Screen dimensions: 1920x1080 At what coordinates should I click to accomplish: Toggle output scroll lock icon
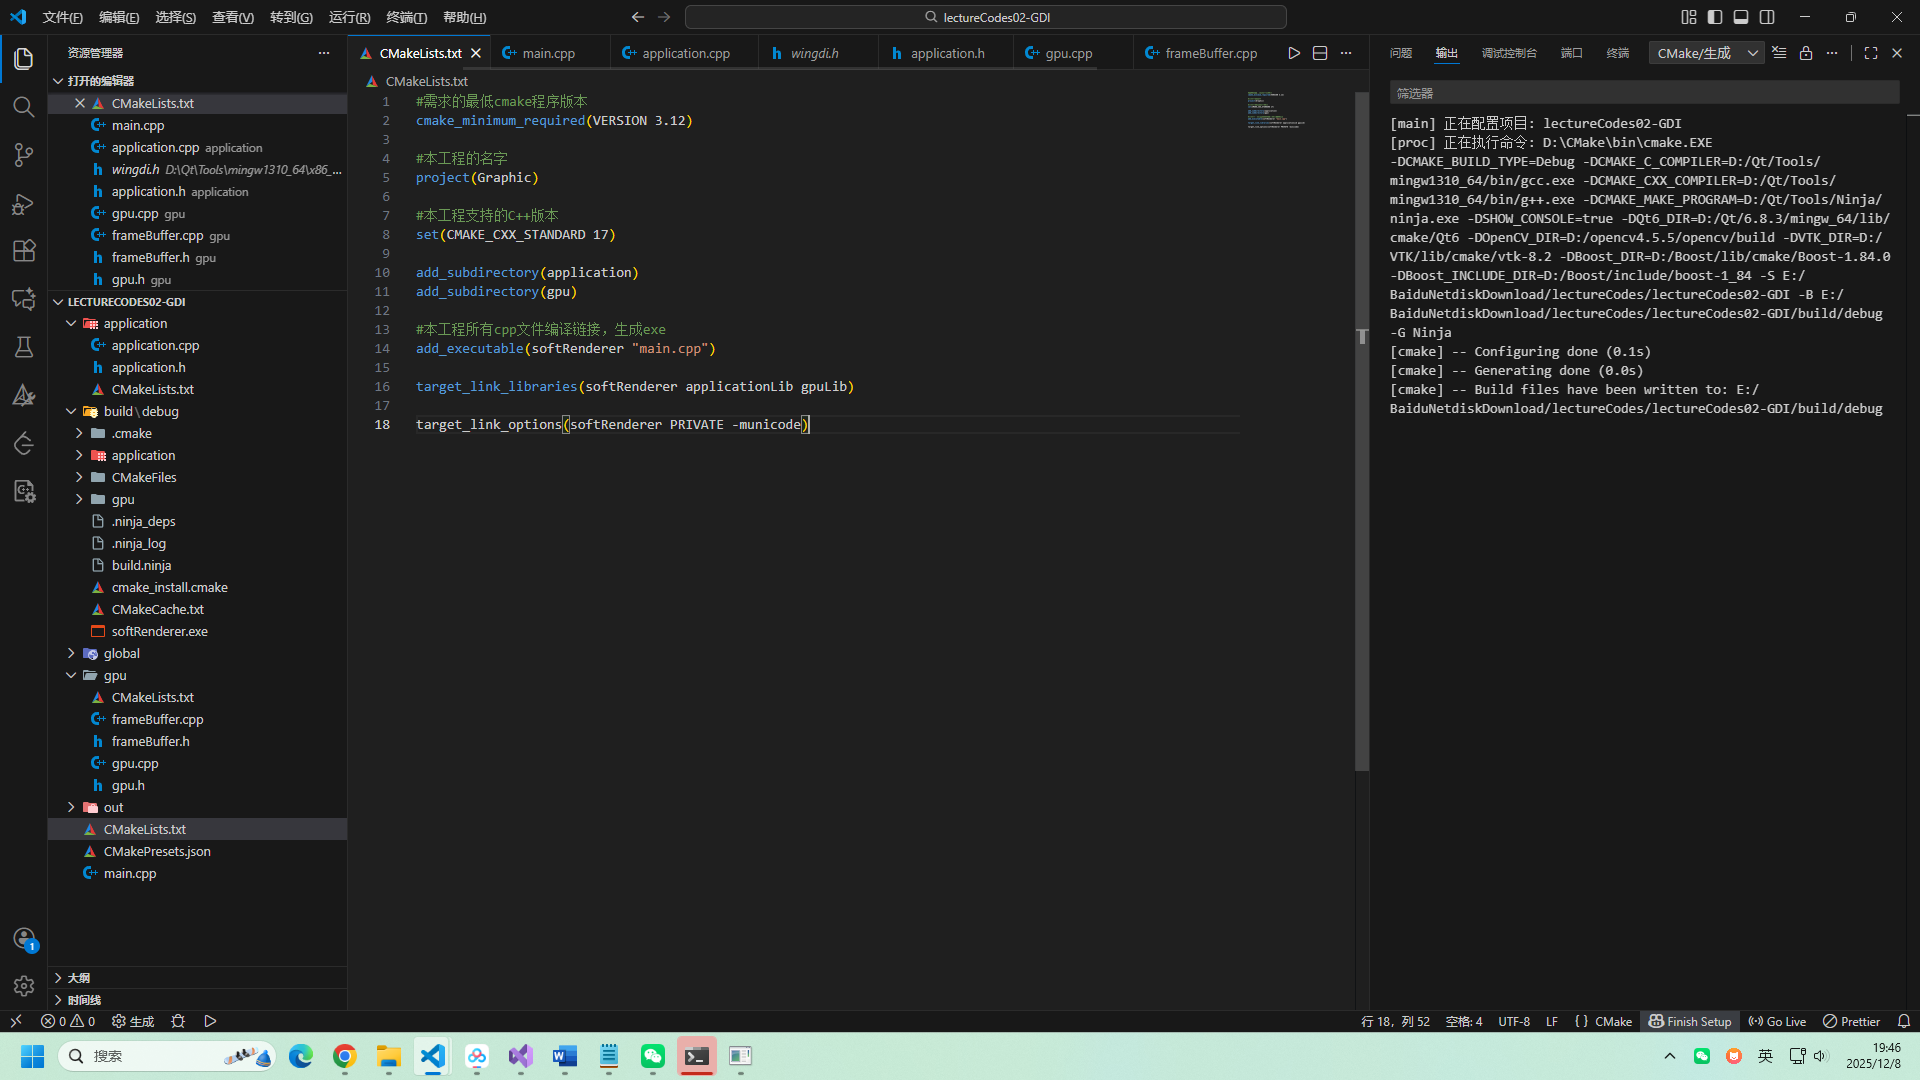(1805, 53)
